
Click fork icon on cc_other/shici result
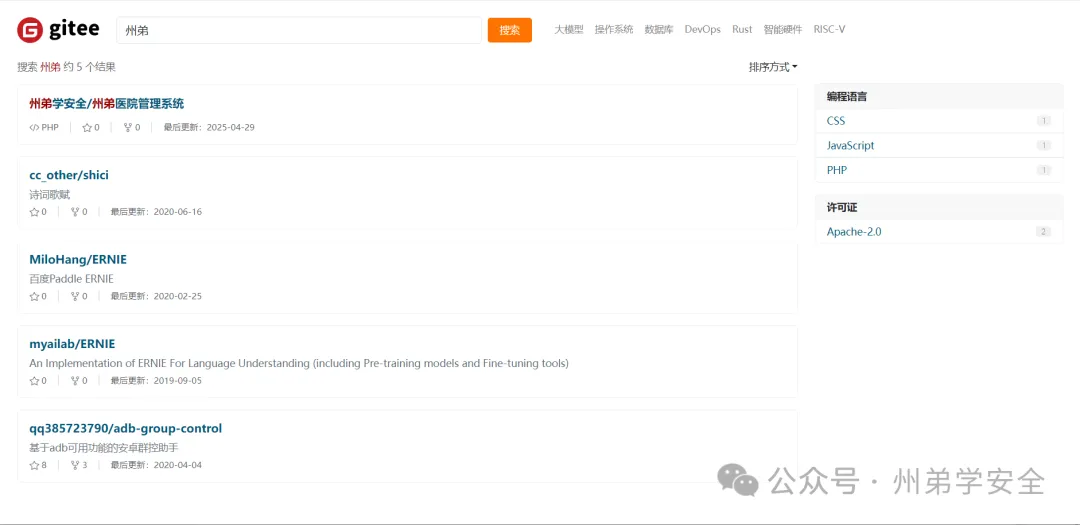point(75,212)
